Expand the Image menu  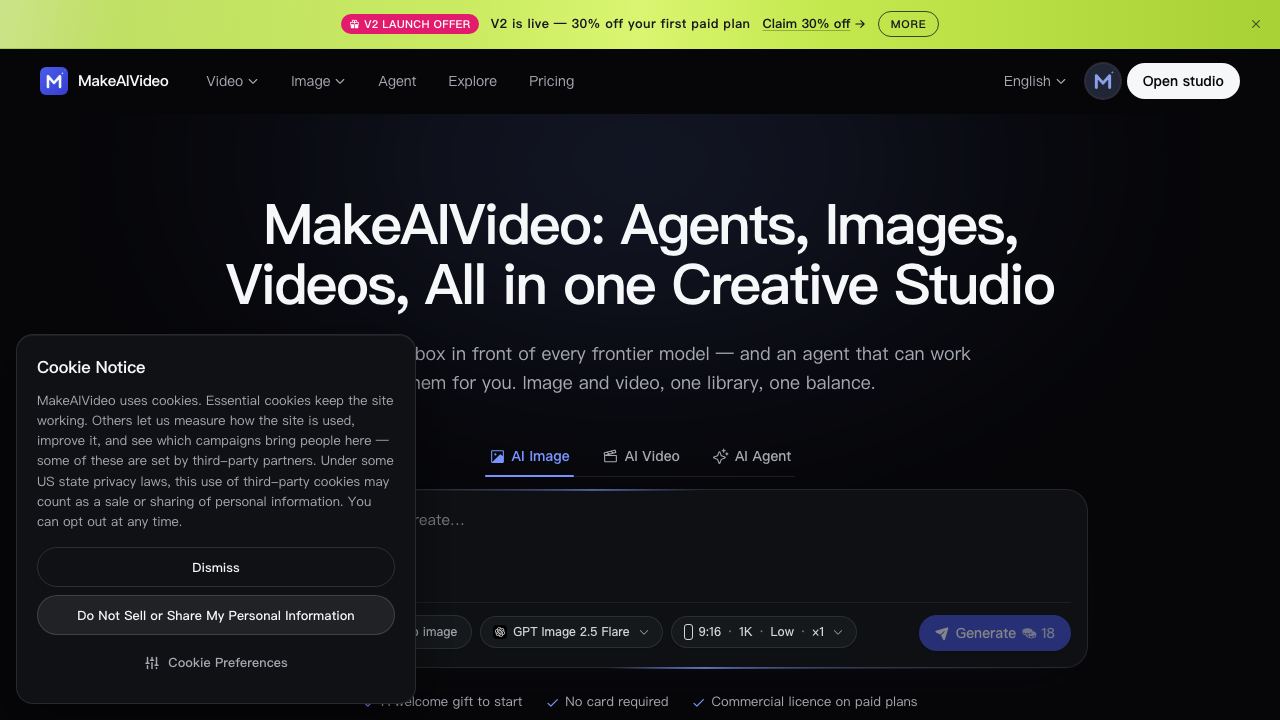click(x=318, y=81)
